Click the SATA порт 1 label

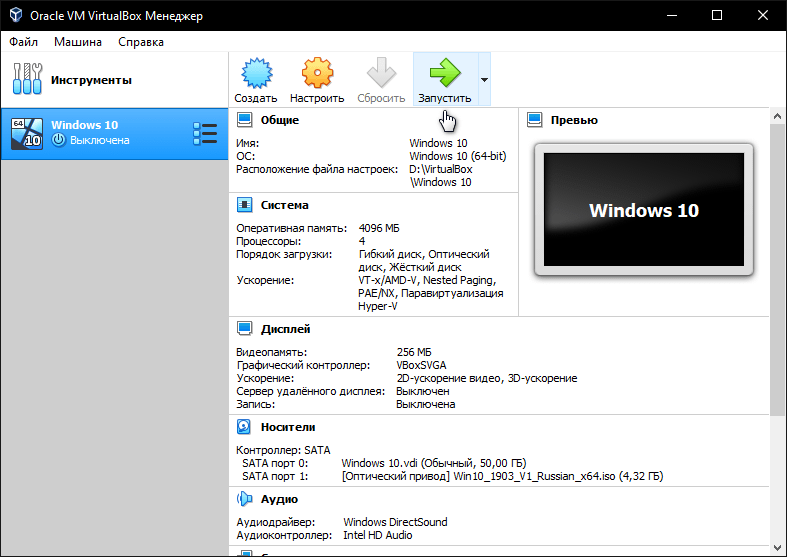[275, 476]
